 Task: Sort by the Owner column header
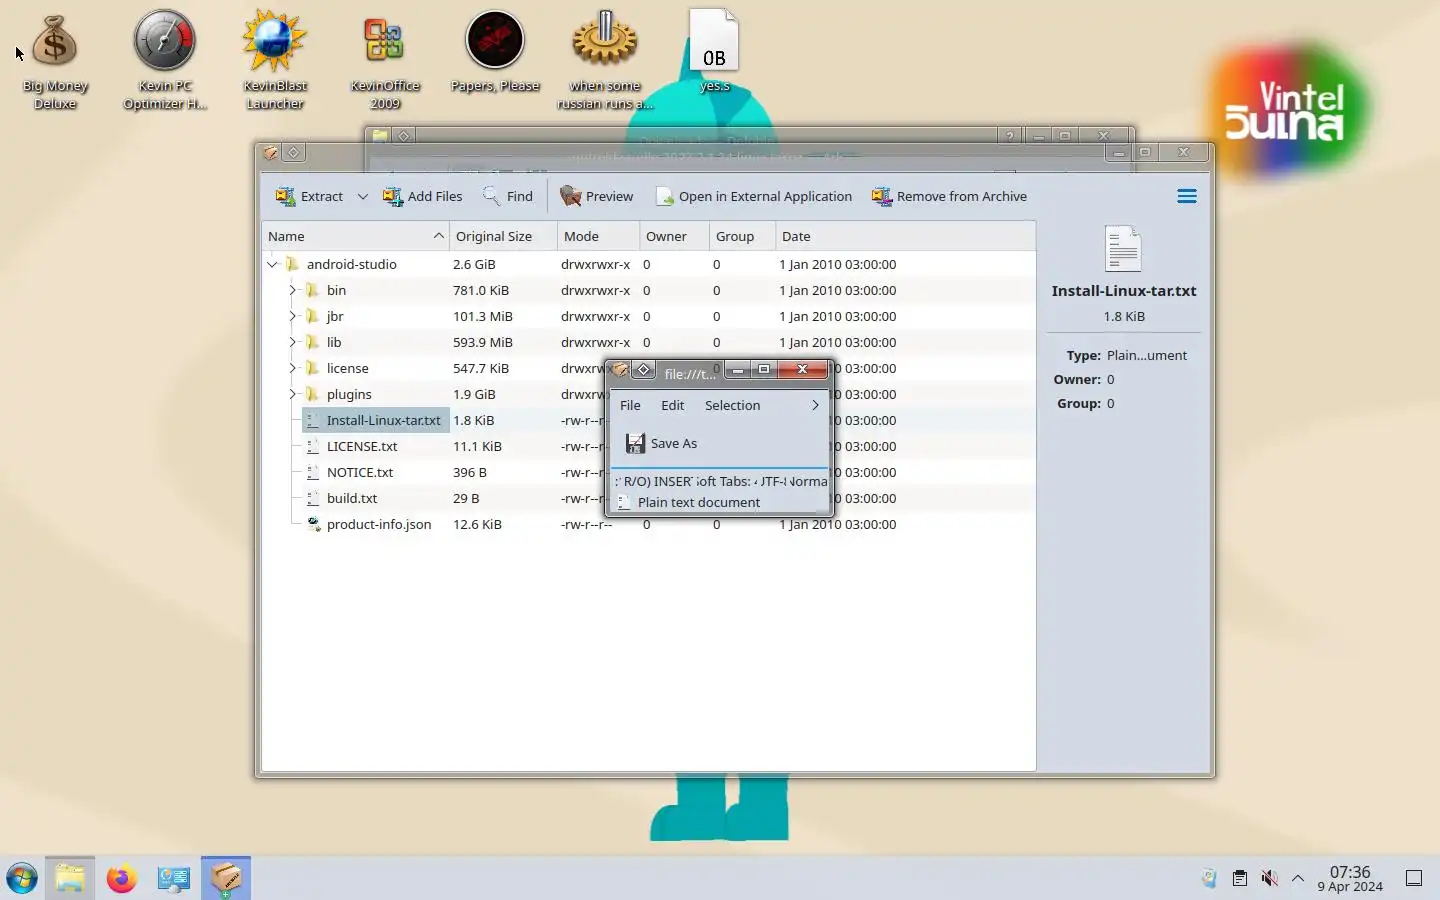674,236
